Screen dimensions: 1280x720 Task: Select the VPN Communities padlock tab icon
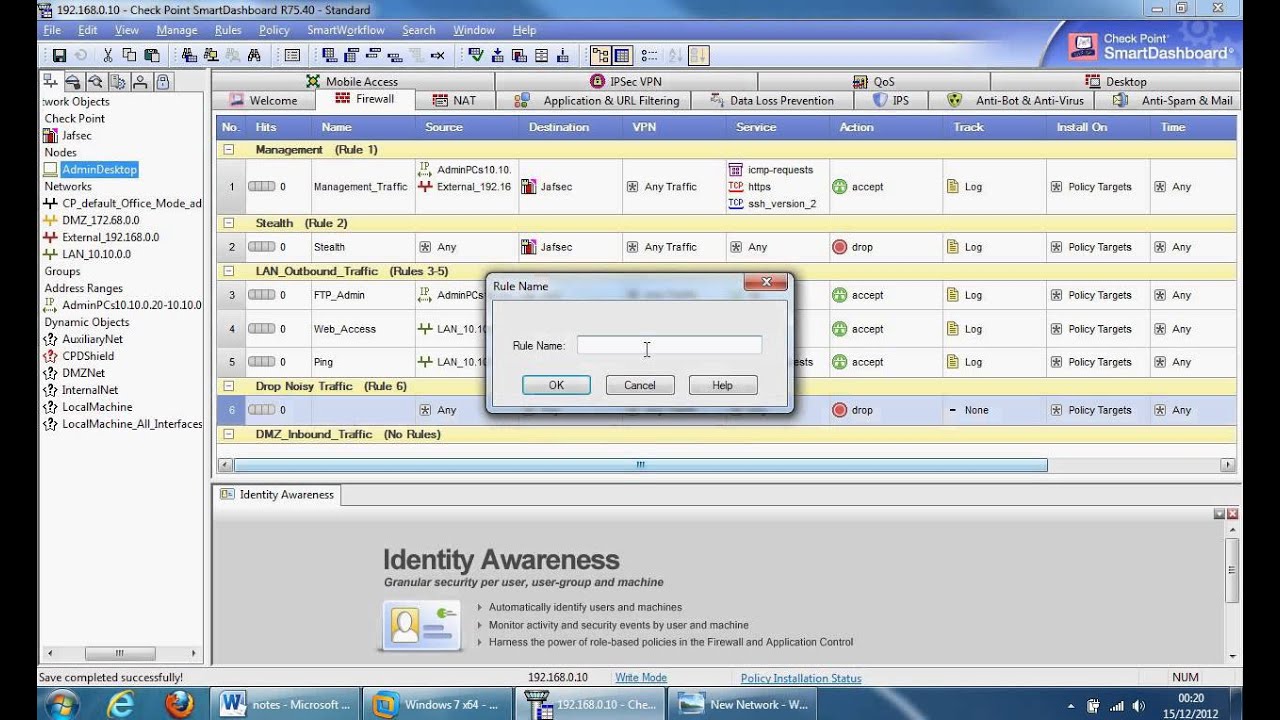coord(162,81)
